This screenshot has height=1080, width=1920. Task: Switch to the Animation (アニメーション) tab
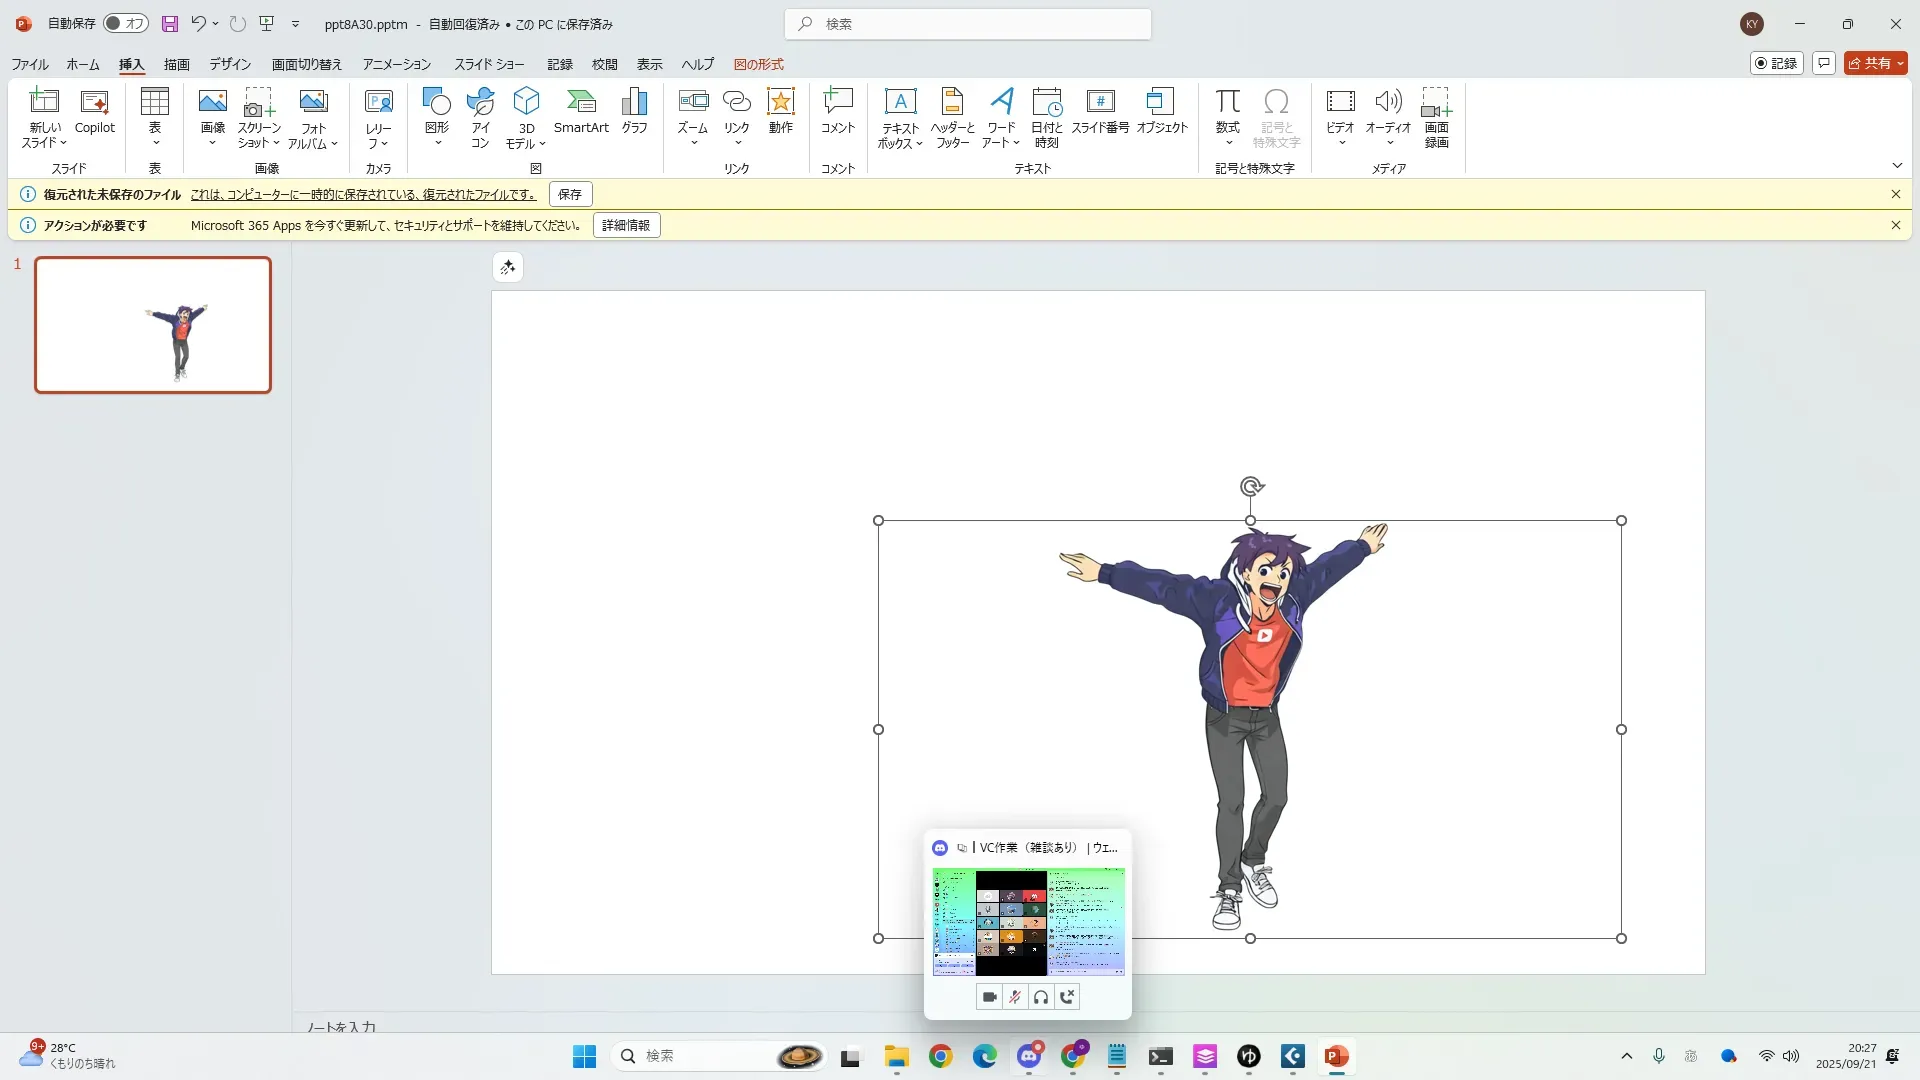click(x=396, y=64)
